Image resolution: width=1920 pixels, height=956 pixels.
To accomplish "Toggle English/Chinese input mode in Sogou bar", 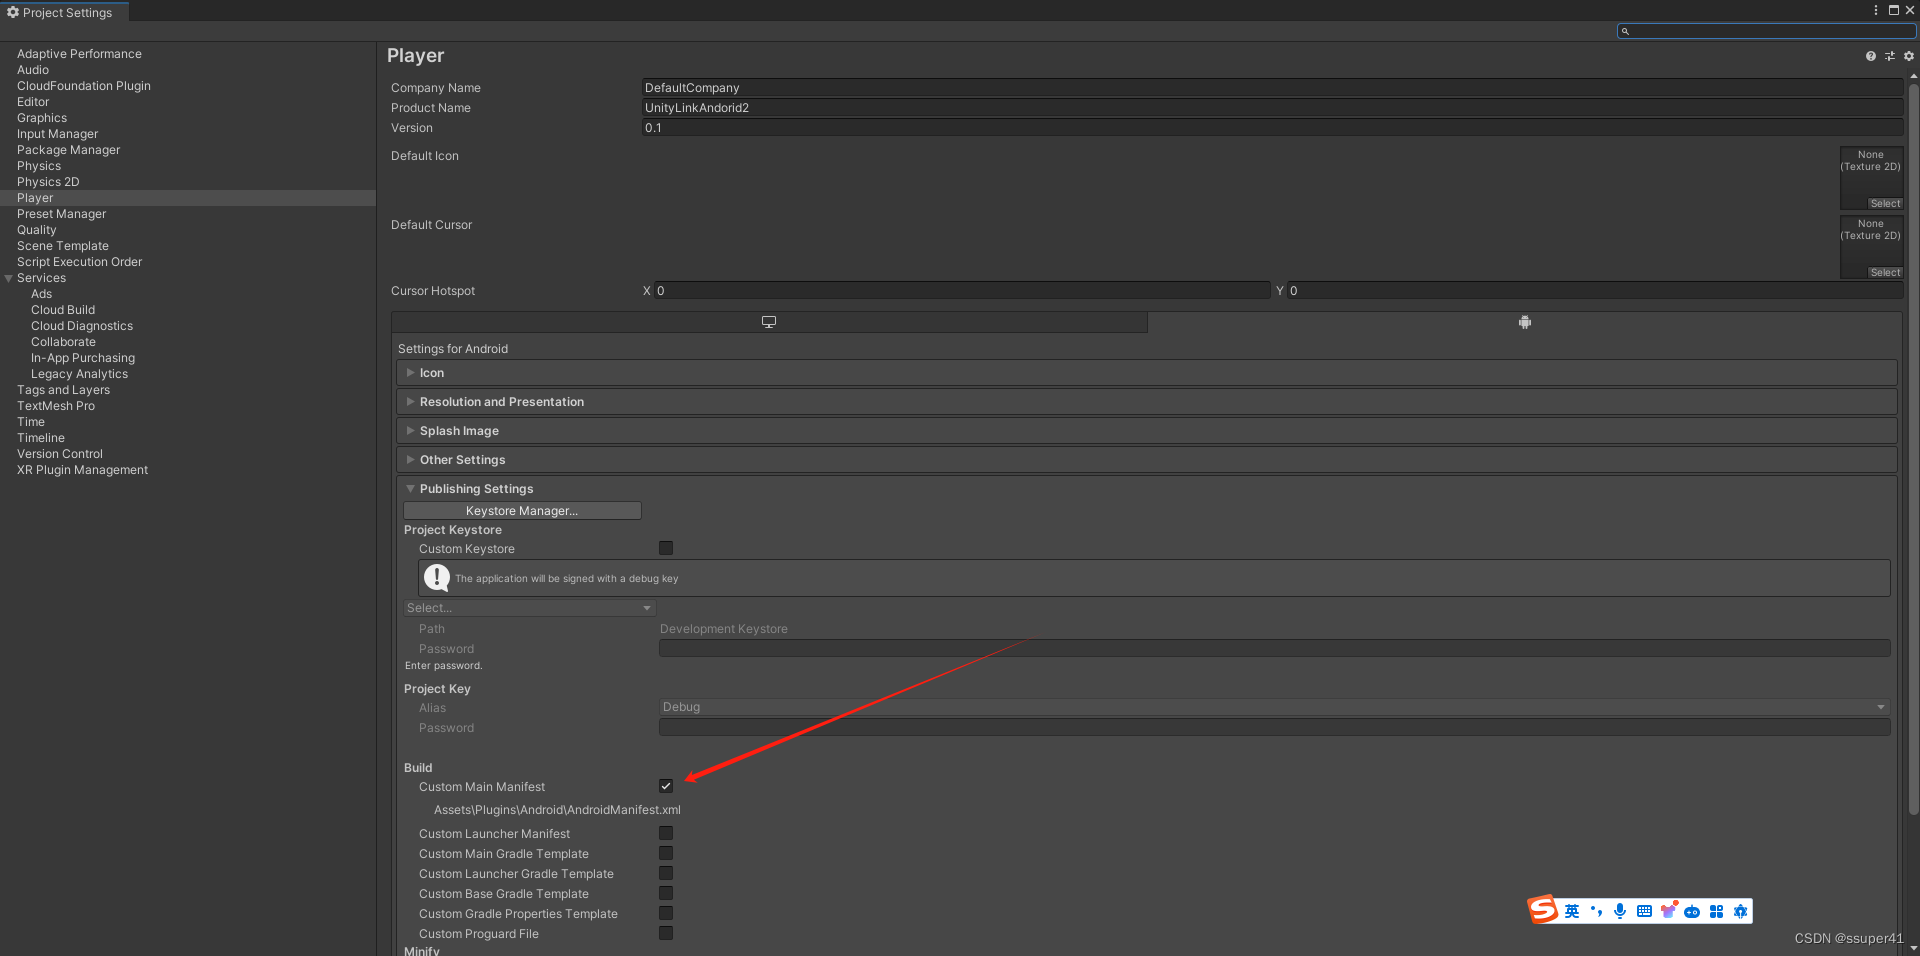I will 1572,911.
